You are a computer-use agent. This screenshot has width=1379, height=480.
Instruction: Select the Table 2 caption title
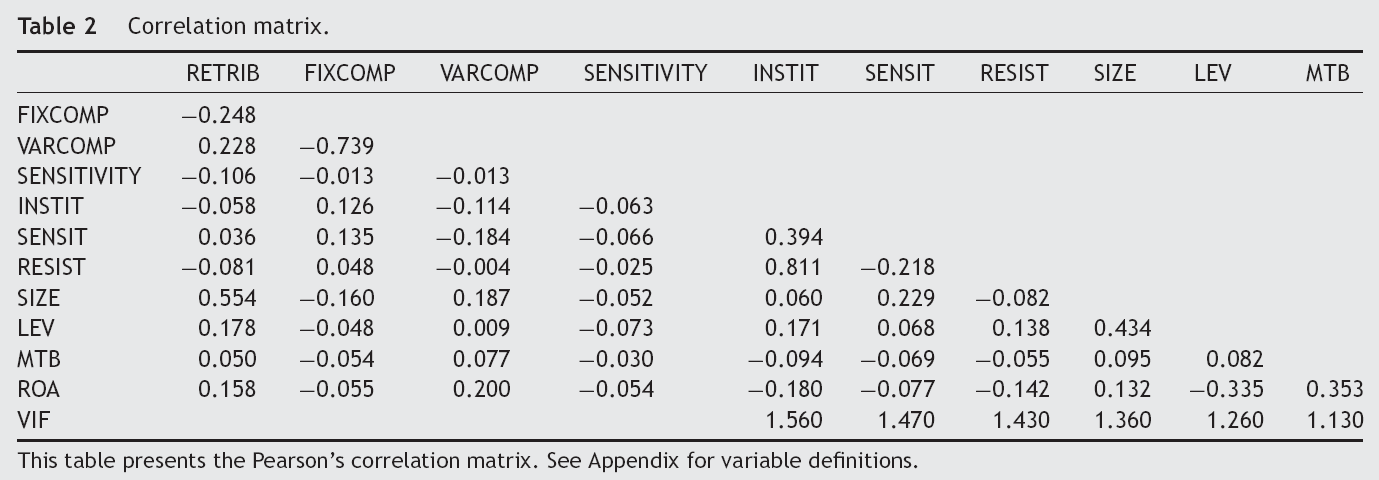point(173,26)
